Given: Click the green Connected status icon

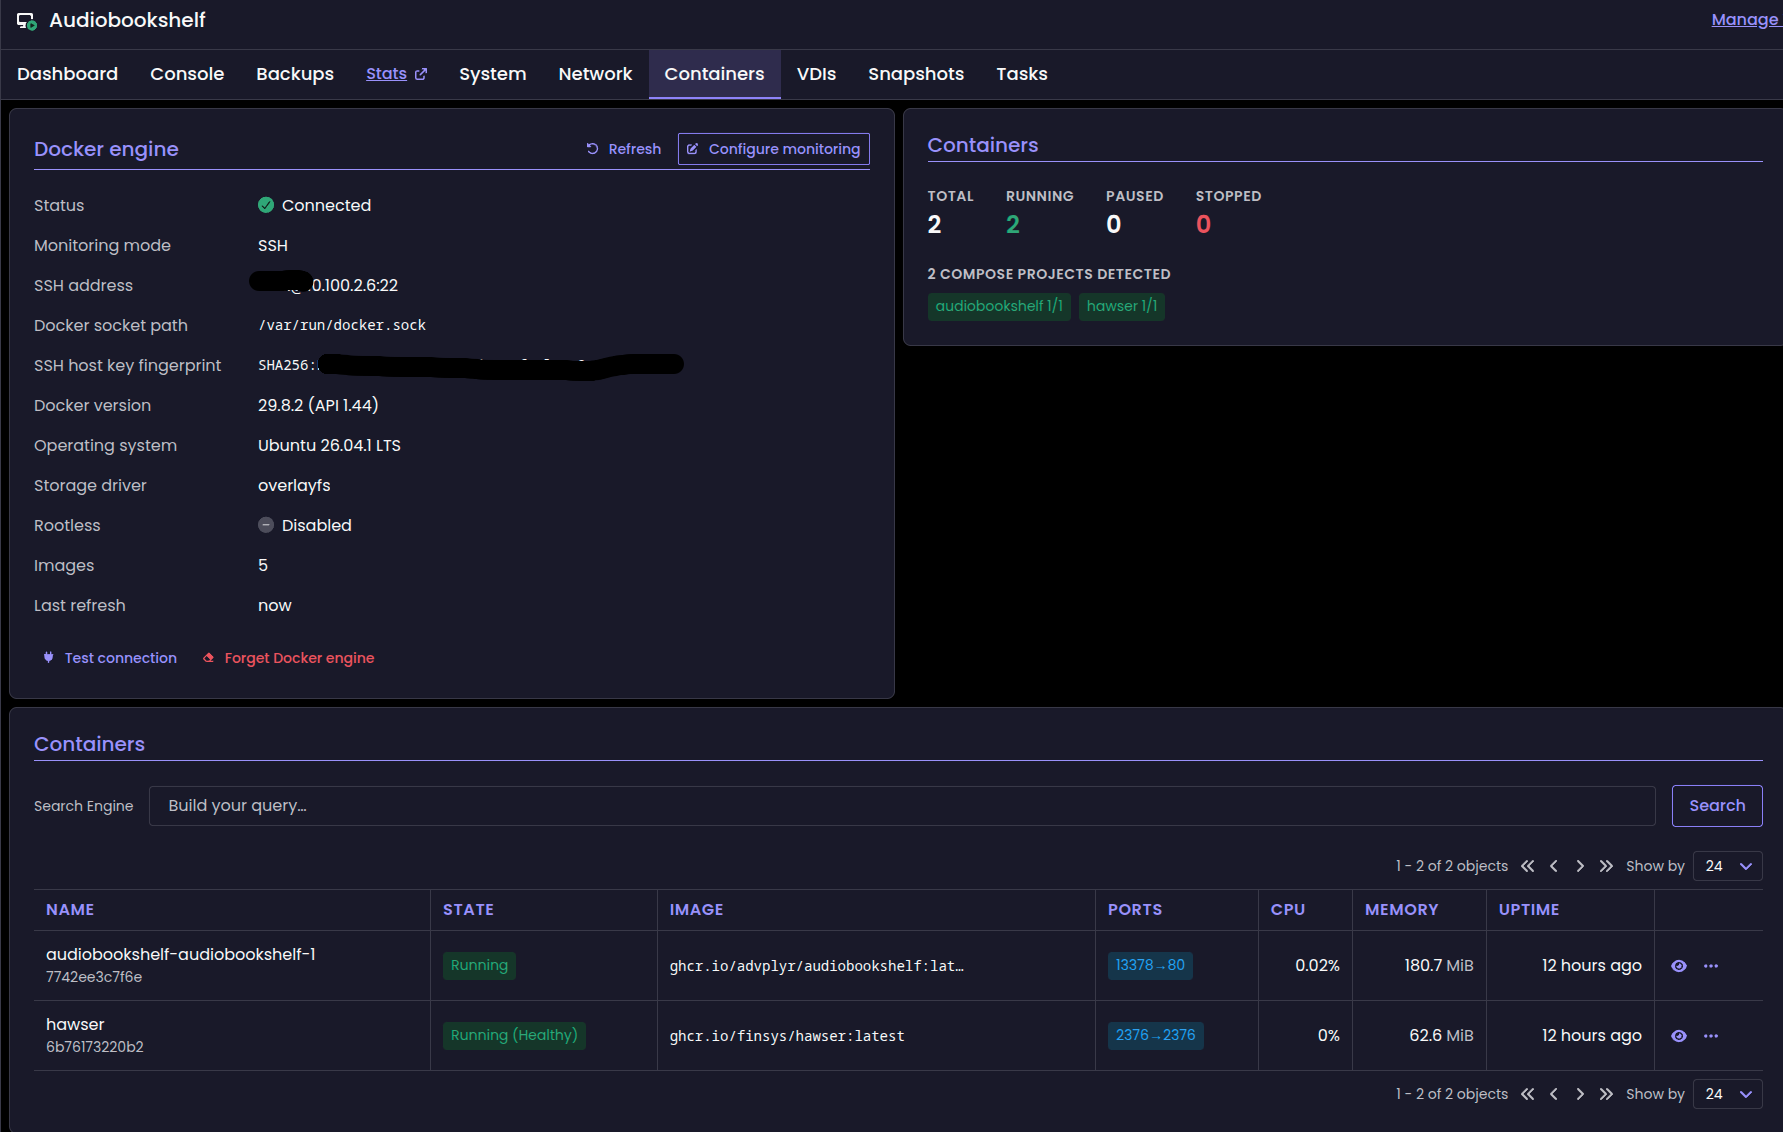Looking at the screenshot, I should point(266,205).
